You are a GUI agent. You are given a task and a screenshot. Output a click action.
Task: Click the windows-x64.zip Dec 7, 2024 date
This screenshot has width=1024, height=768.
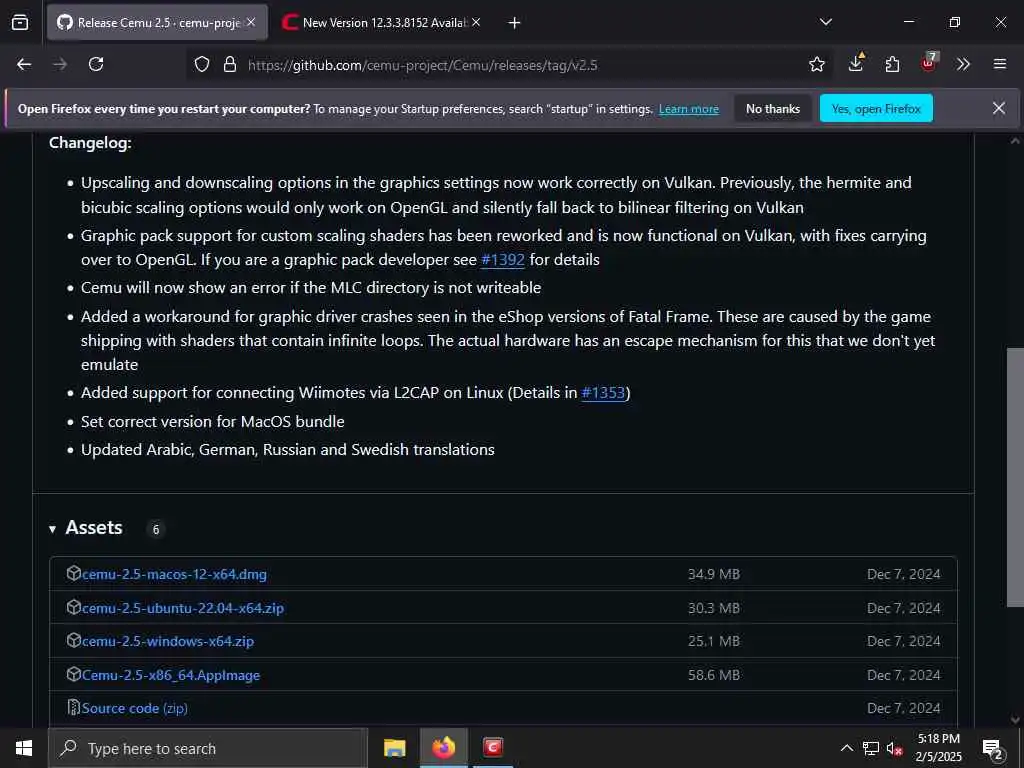point(903,641)
